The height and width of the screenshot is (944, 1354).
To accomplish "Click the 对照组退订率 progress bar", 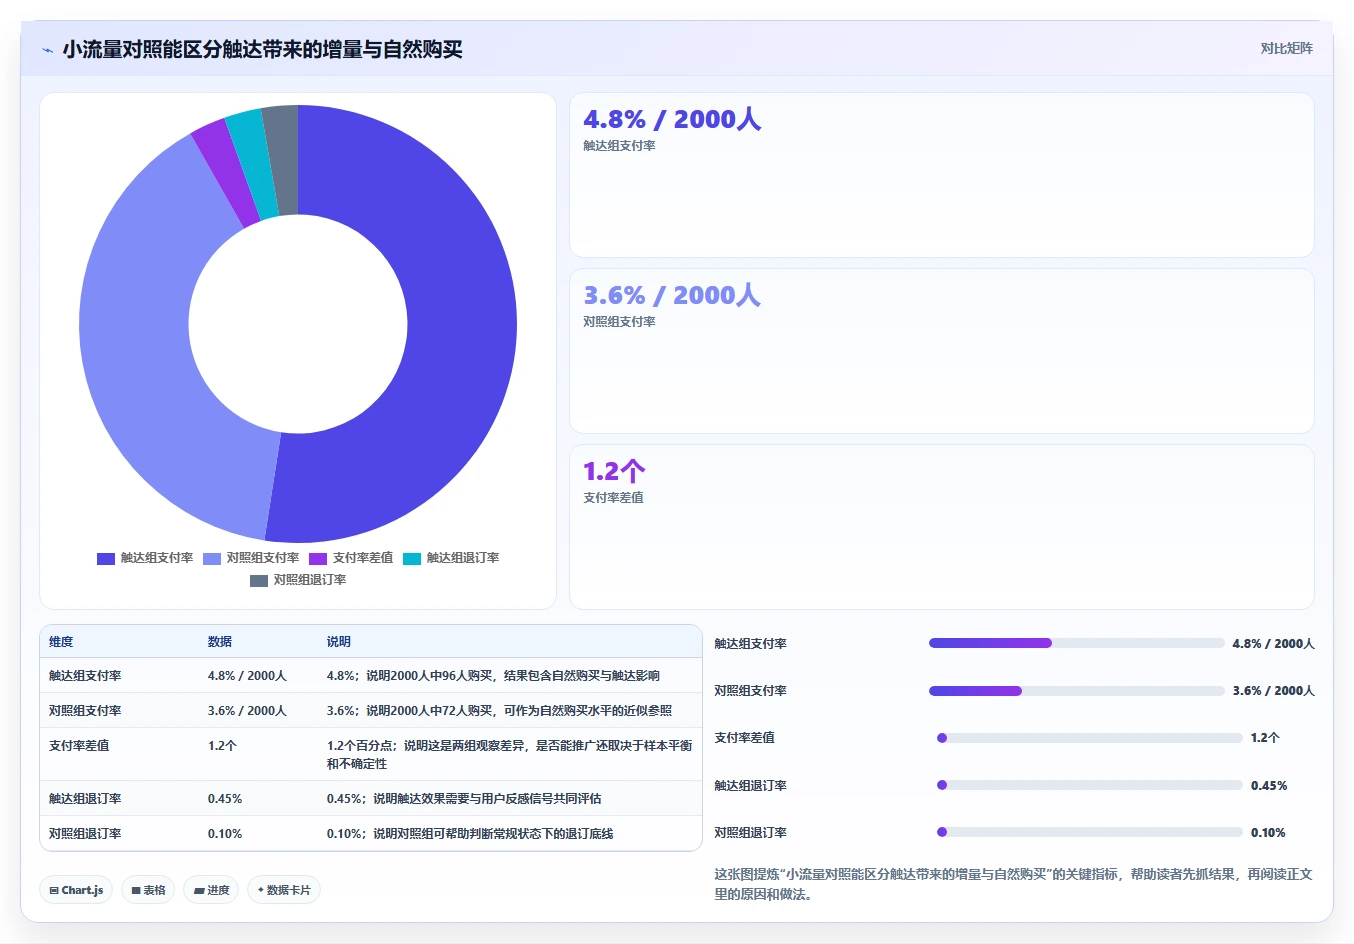I will click(x=1089, y=832).
